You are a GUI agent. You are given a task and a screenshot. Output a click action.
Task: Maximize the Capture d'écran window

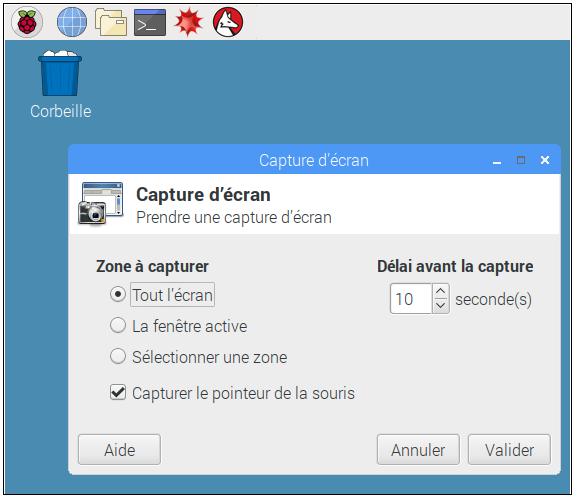coord(521,160)
